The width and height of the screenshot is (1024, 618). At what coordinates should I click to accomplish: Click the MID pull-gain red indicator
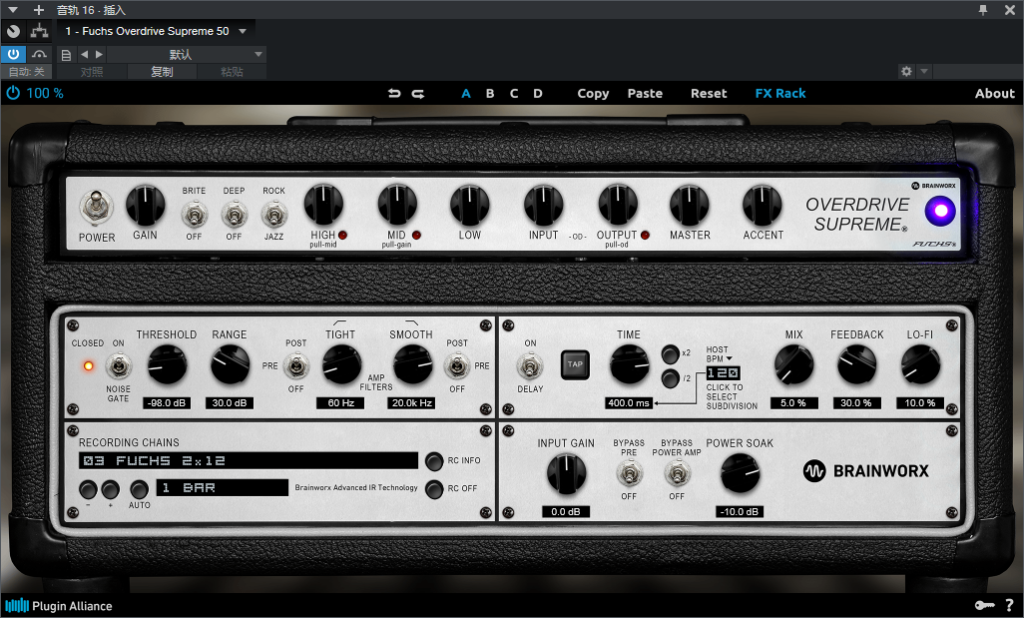[416, 235]
